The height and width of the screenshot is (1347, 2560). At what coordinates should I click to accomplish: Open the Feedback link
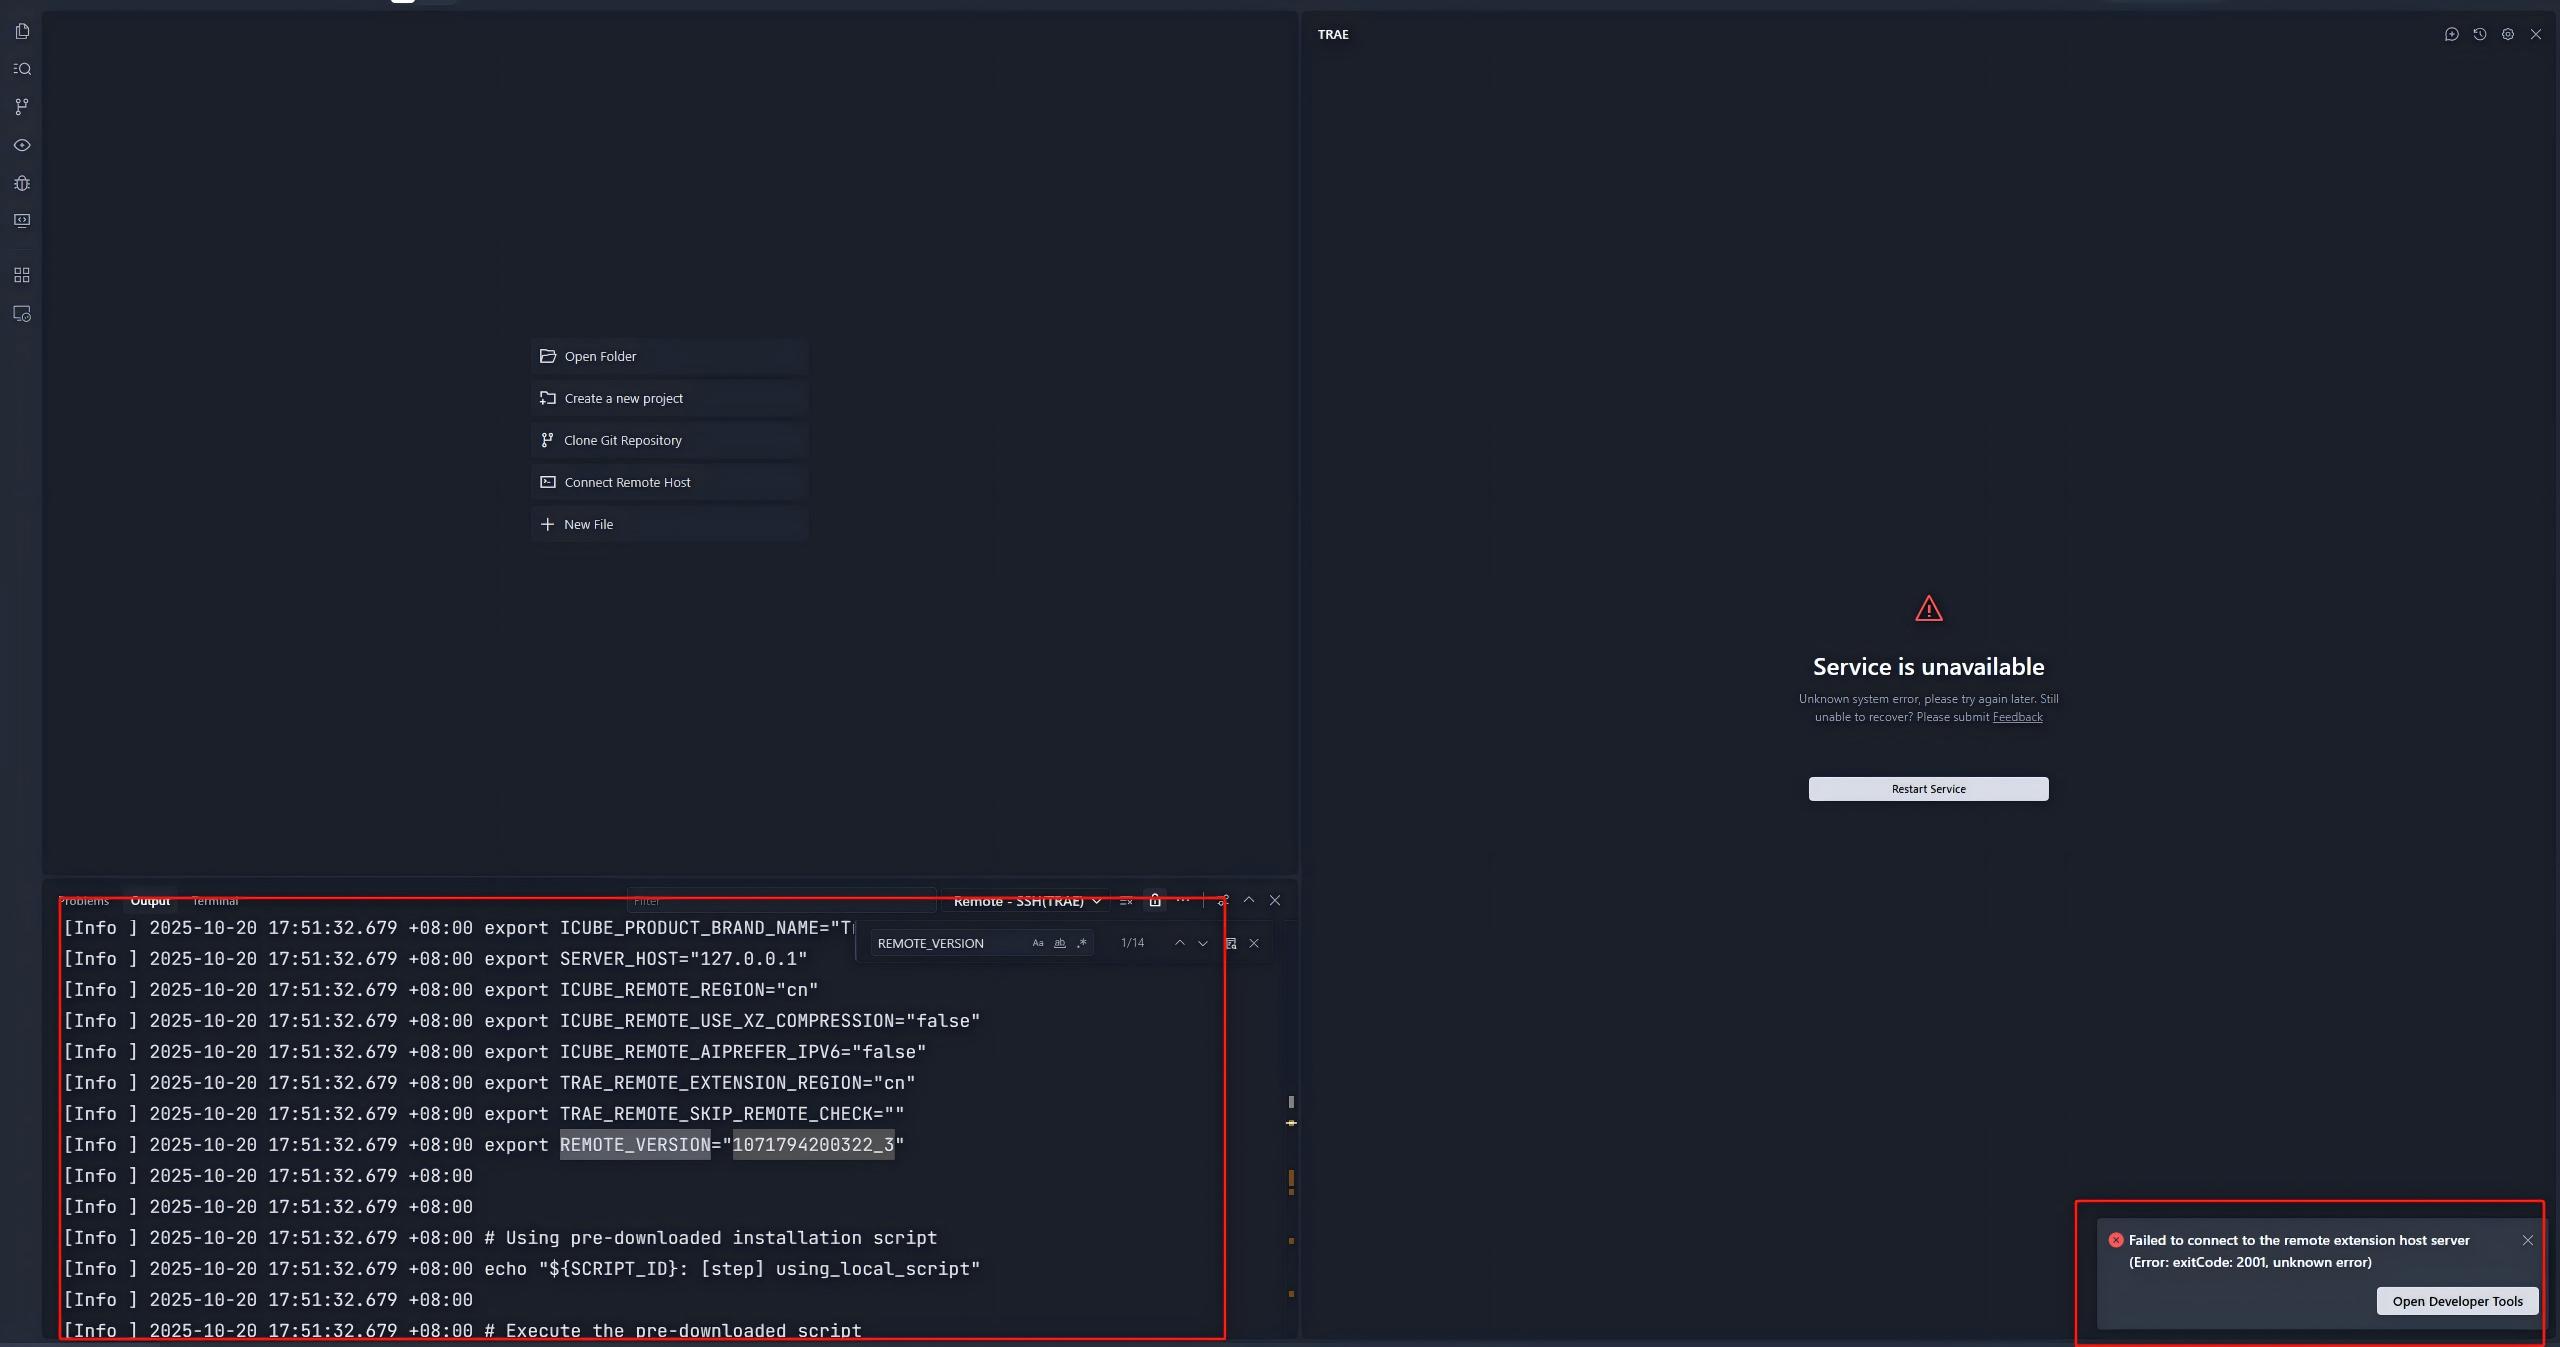2018,717
